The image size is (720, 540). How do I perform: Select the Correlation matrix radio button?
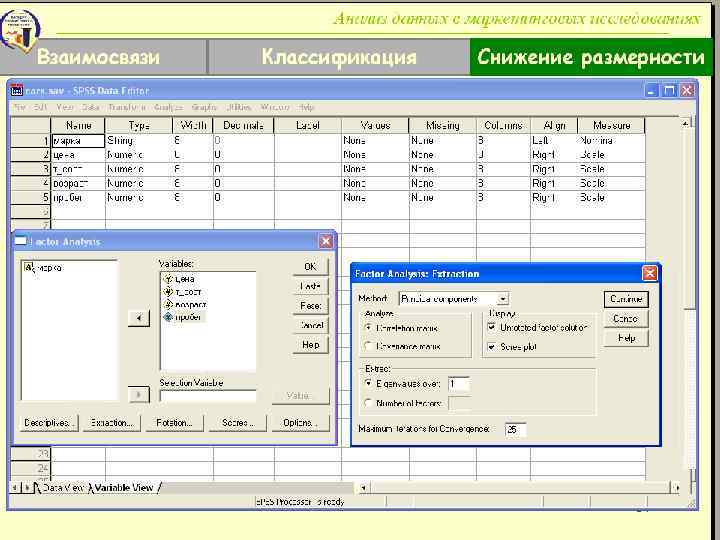point(369,326)
